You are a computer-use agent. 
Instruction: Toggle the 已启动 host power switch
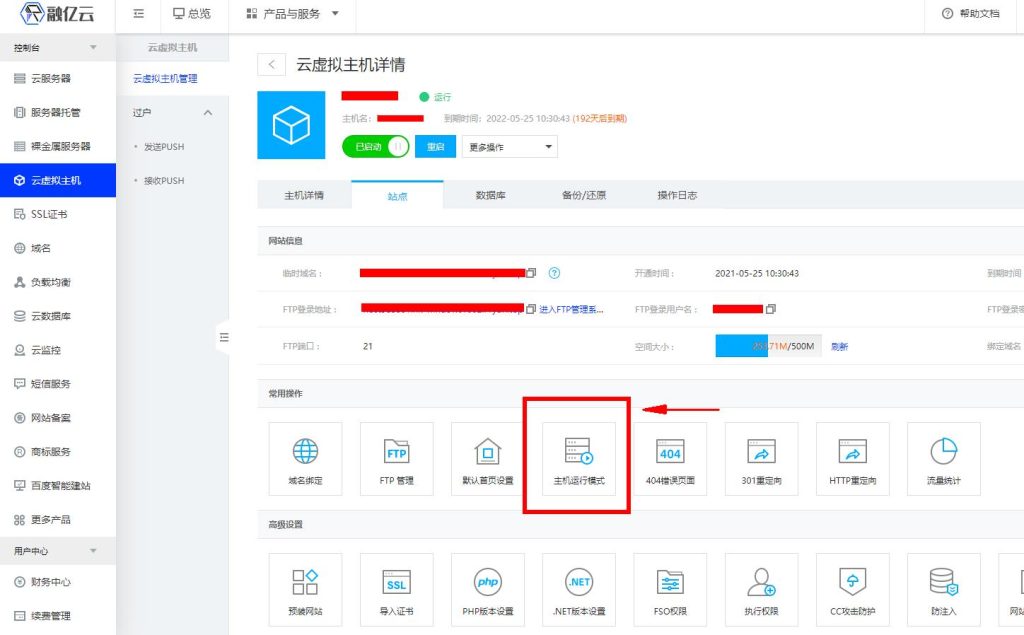pyautogui.click(x=375, y=146)
